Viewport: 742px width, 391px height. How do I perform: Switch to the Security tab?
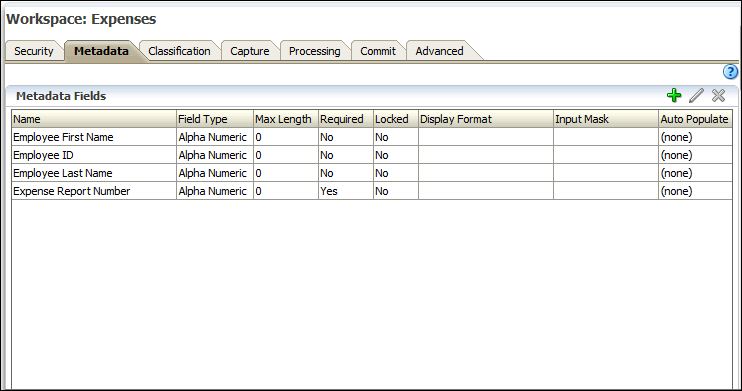click(x=34, y=51)
